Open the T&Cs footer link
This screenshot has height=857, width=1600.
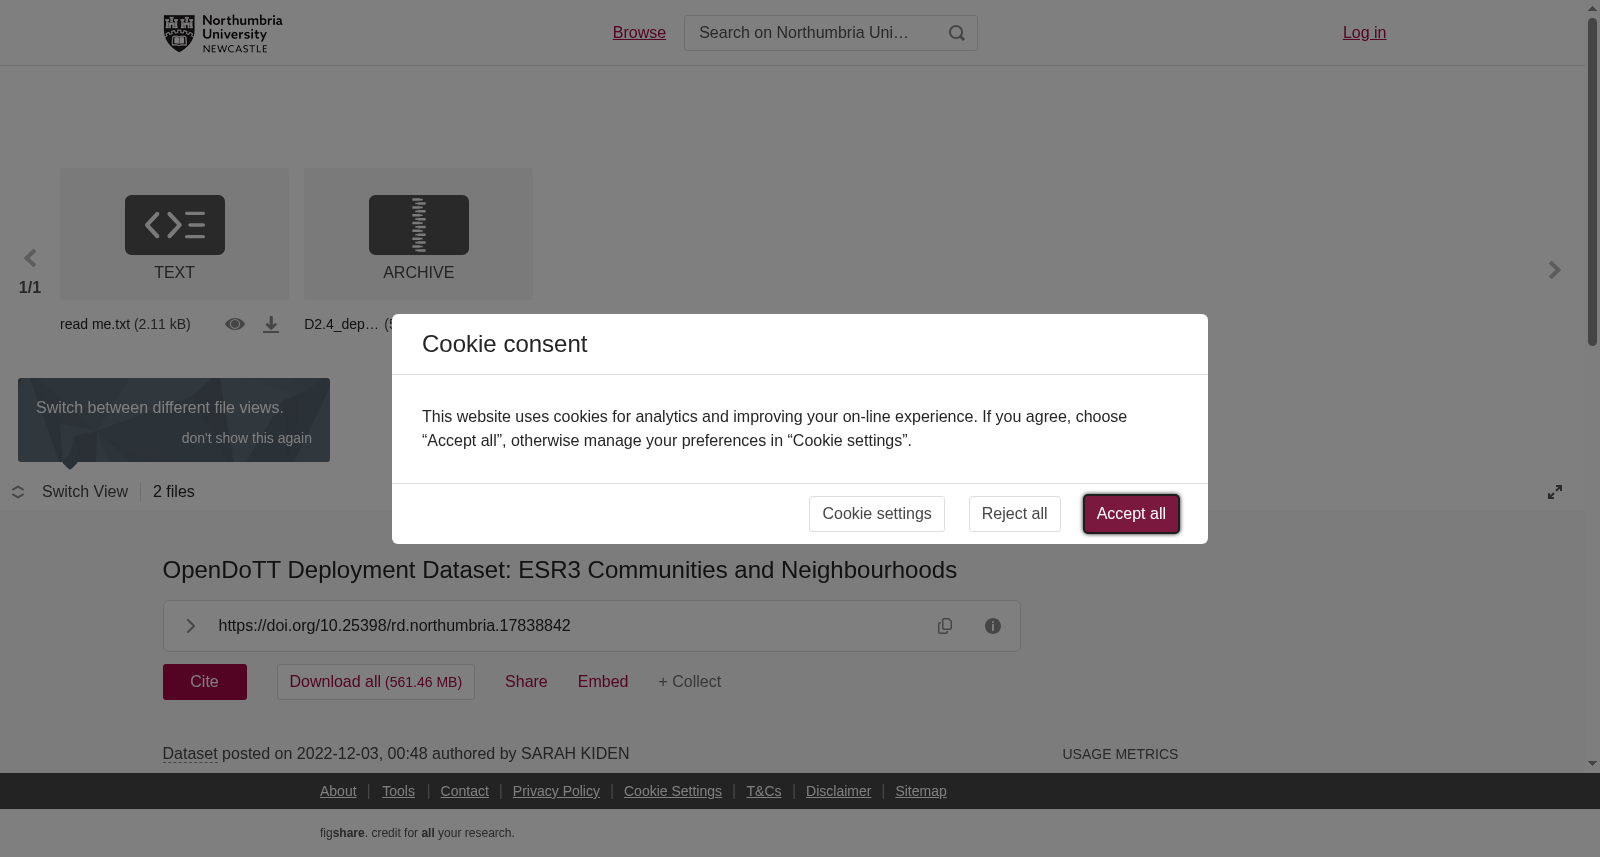pos(764,791)
